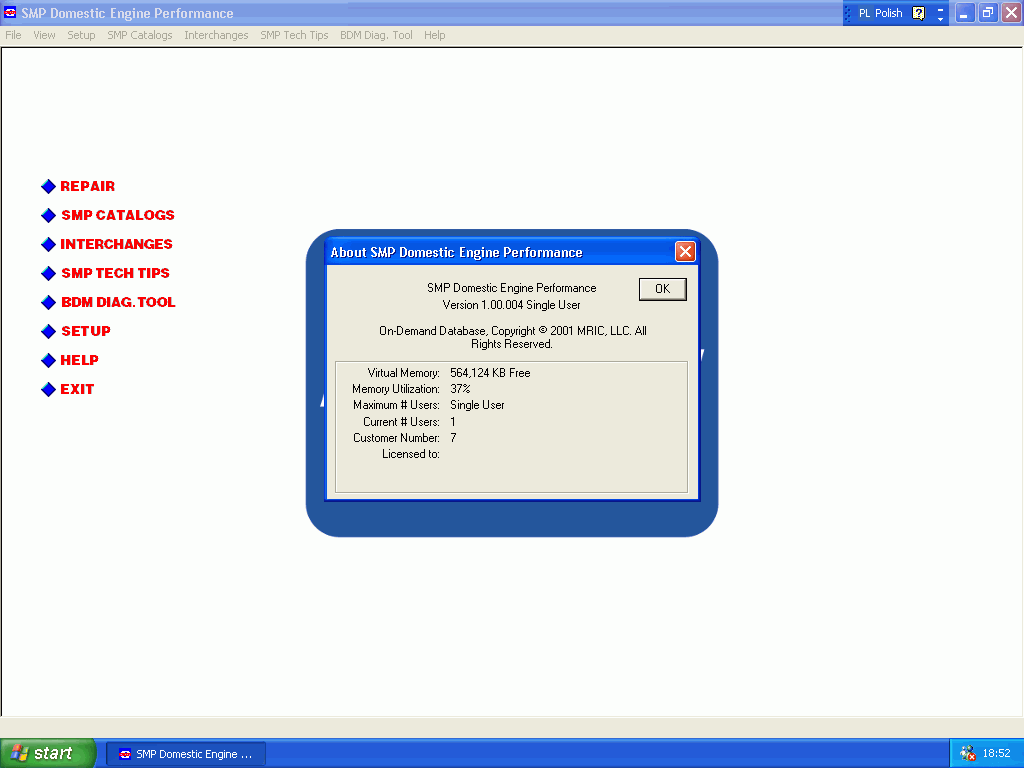Screen dimensions: 1024x768
Task: Click the blue diamond beside SETUP
Action: click(48, 332)
